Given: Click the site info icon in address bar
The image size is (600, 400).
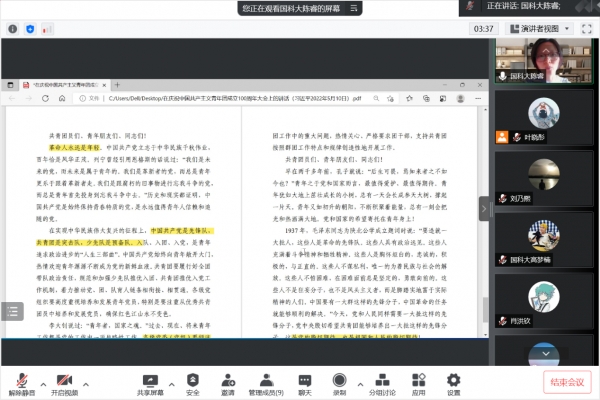Looking at the screenshot, I should [82, 98].
